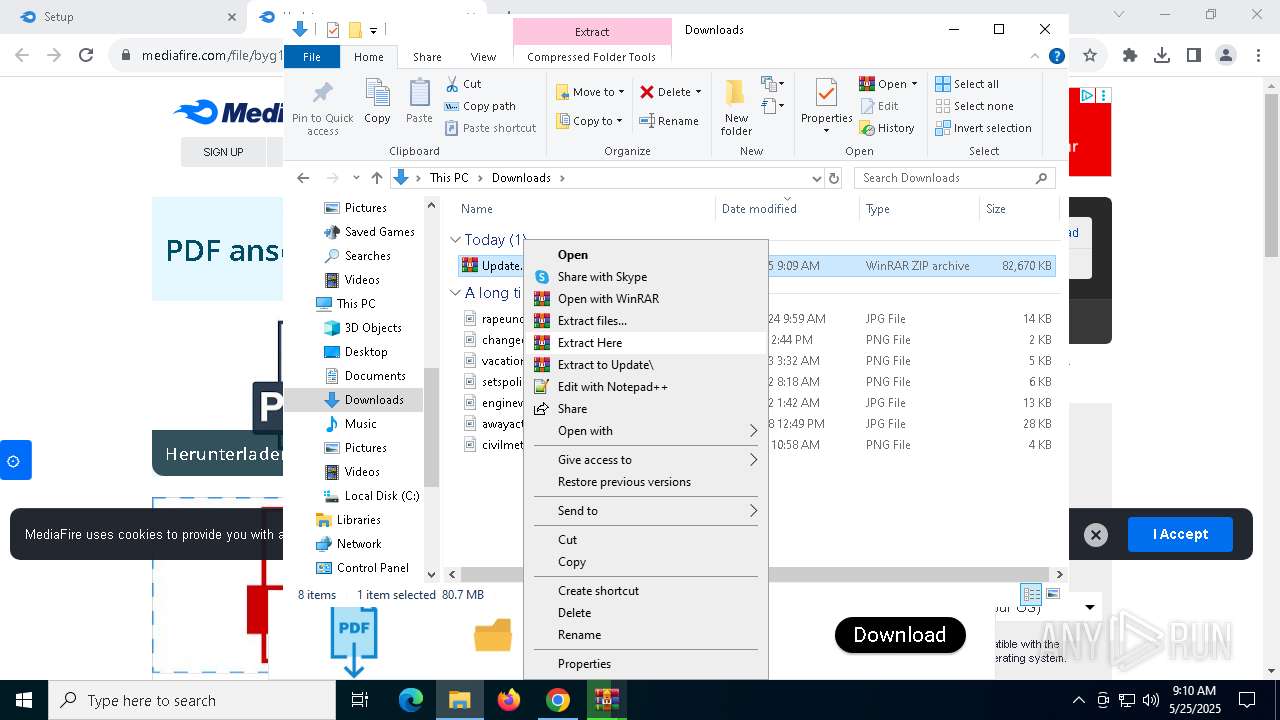The image size is (1280, 720).
Task: Dismiss the cookie banner with X
Action: [1096, 535]
